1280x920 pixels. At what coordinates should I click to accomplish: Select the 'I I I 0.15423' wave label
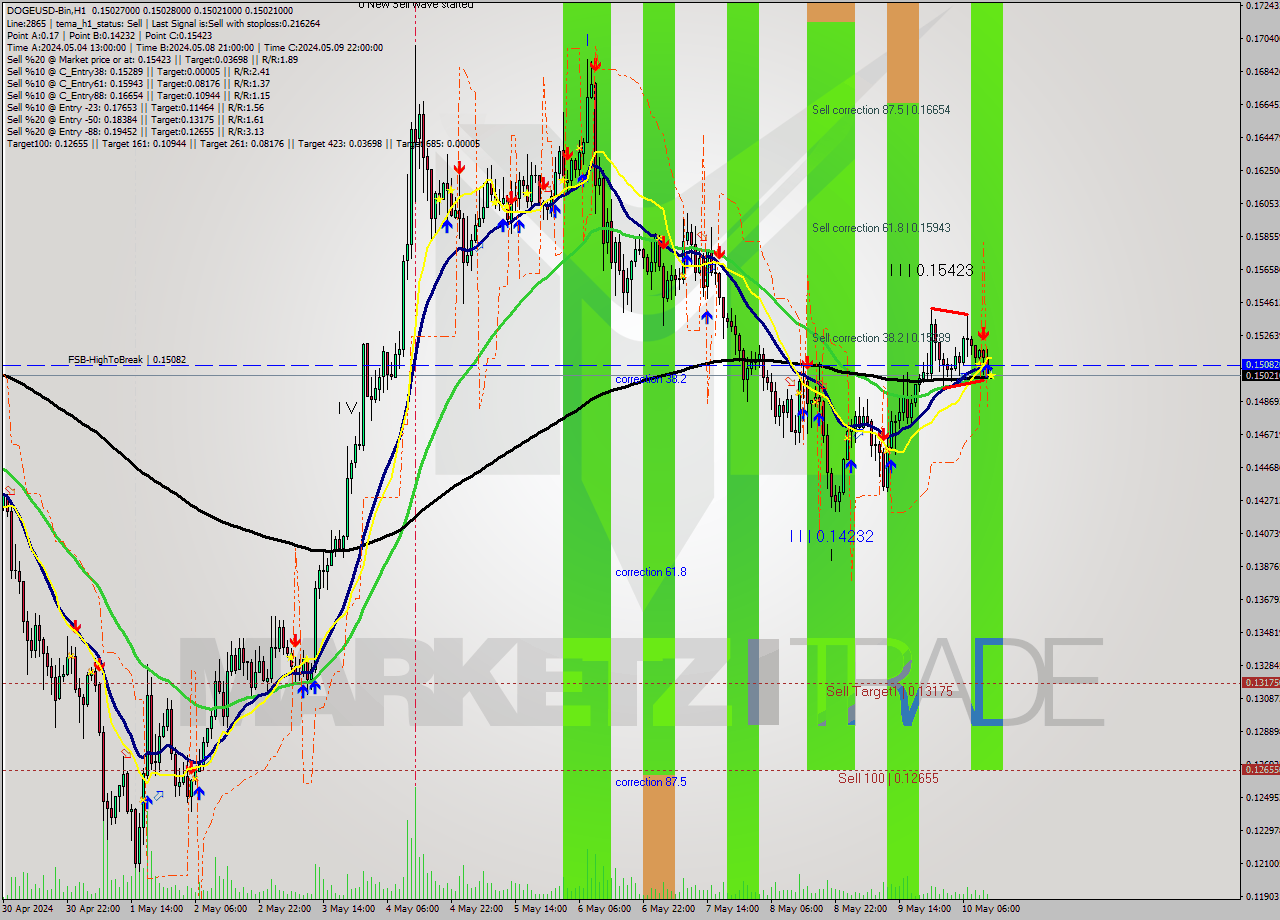931,270
